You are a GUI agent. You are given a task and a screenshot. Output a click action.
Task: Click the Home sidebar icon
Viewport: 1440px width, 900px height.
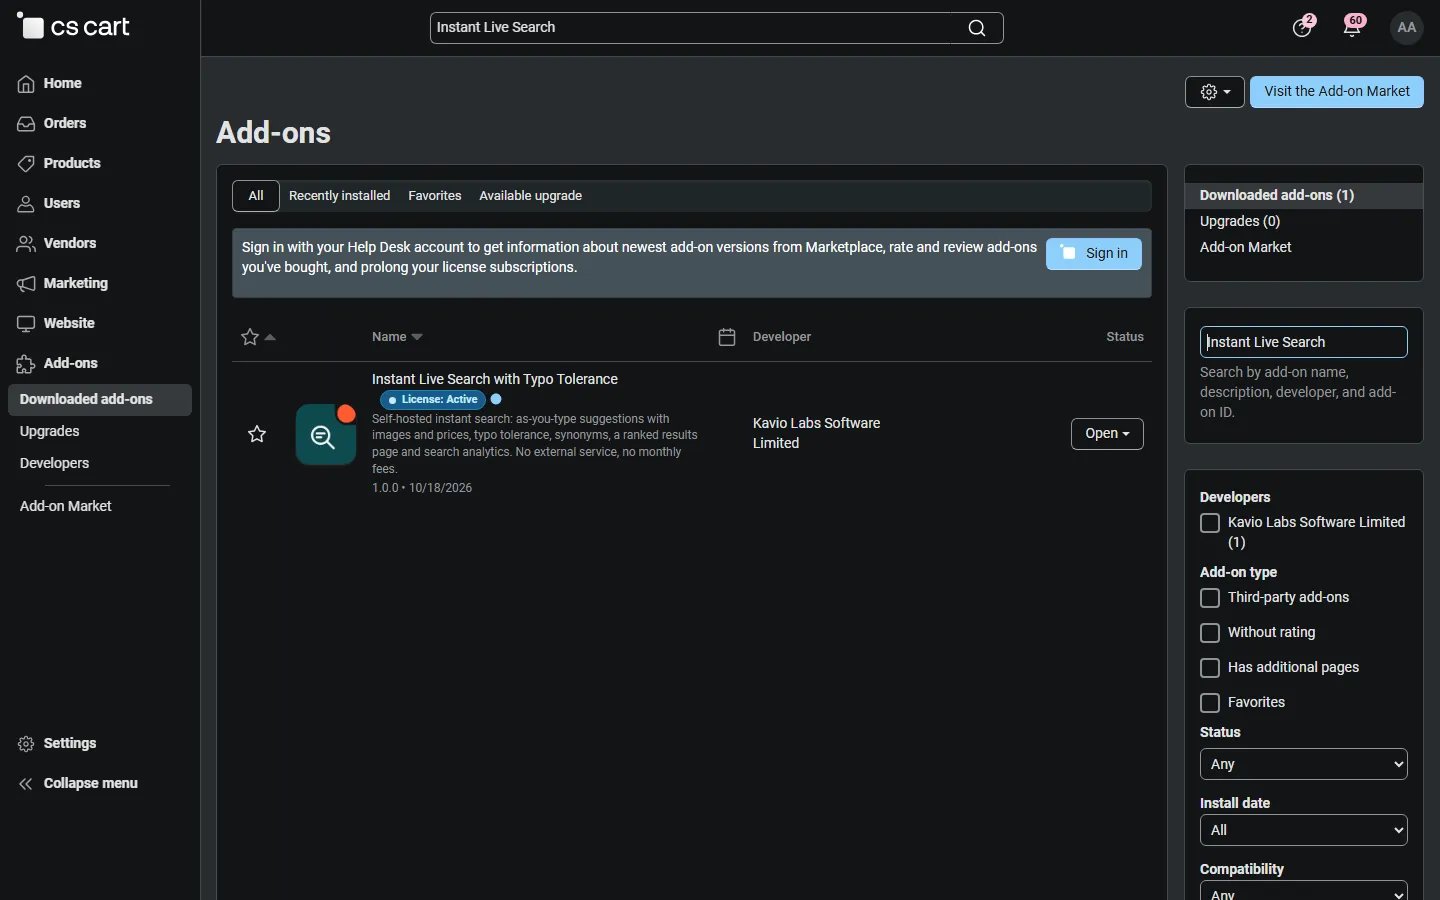click(26, 84)
